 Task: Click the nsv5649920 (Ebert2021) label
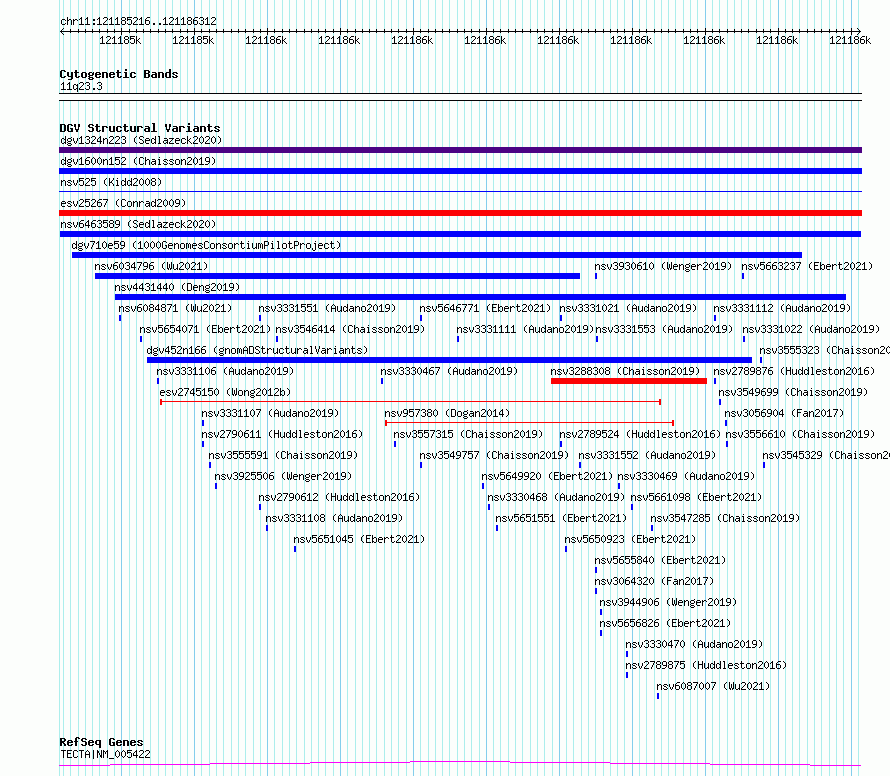pos(547,476)
